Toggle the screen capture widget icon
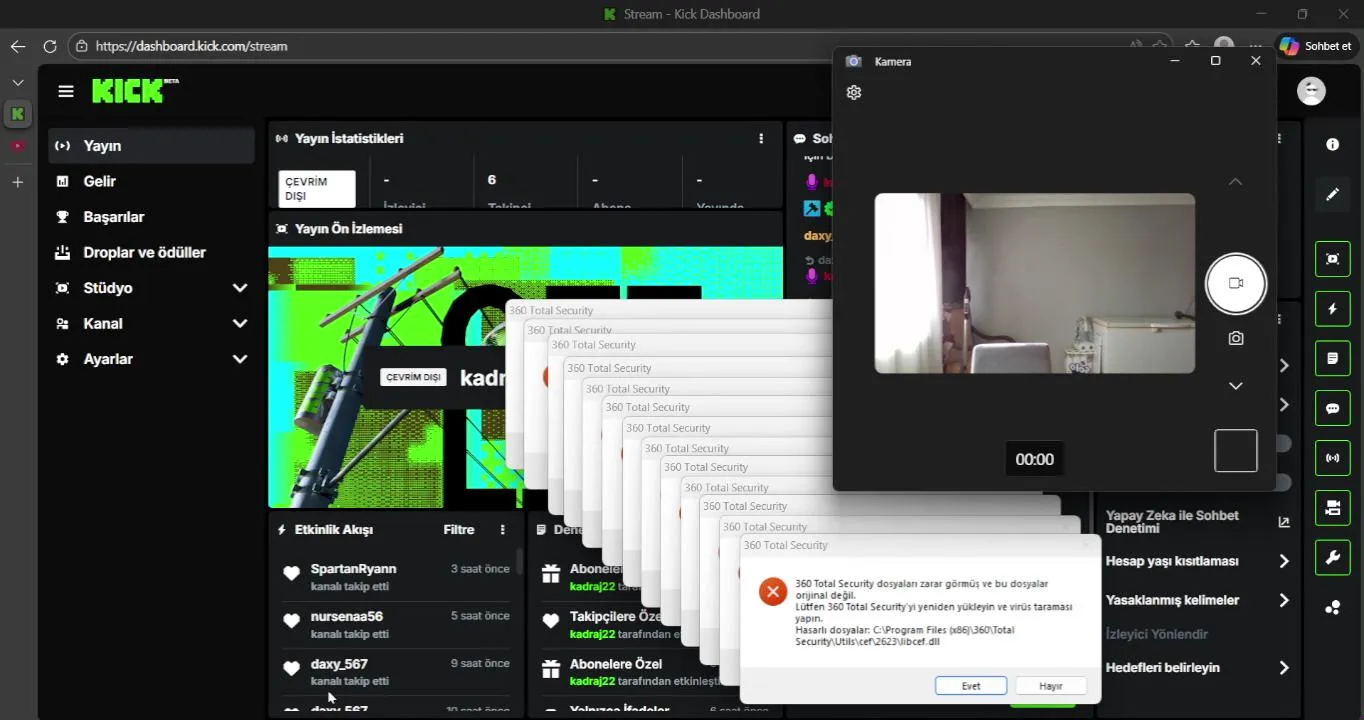The height and width of the screenshot is (720, 1364). [x=1332, y=259]
